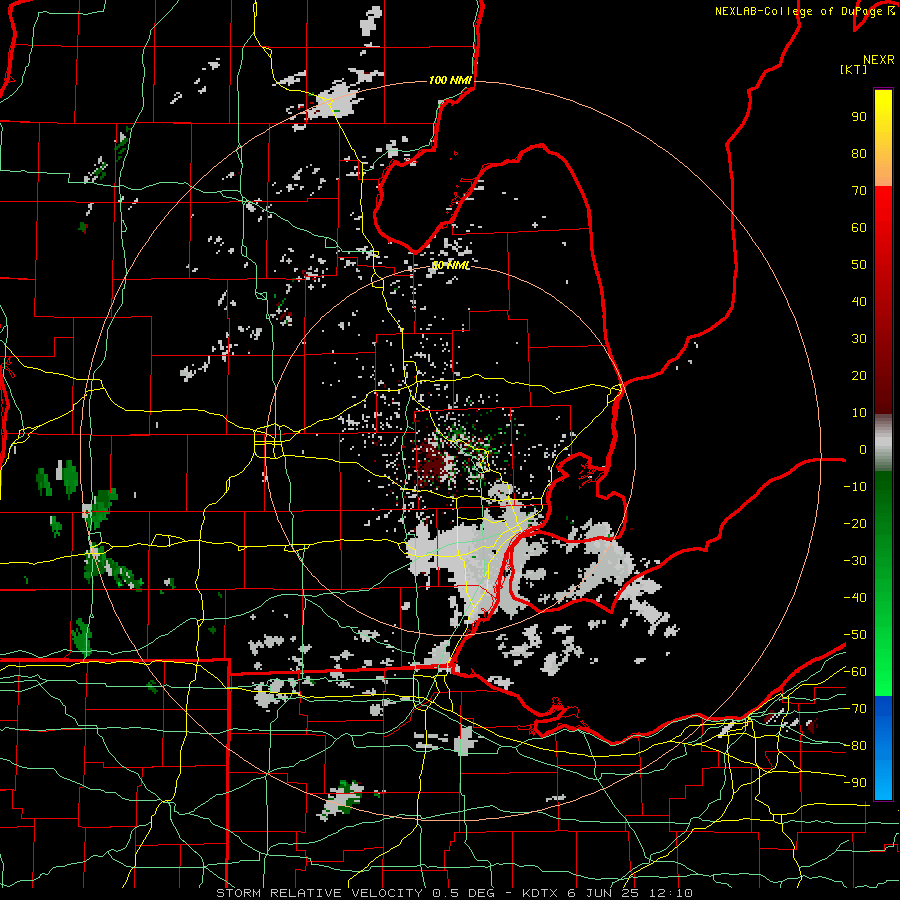
Task: Click the -10 scale label
Action: (855, 487)
